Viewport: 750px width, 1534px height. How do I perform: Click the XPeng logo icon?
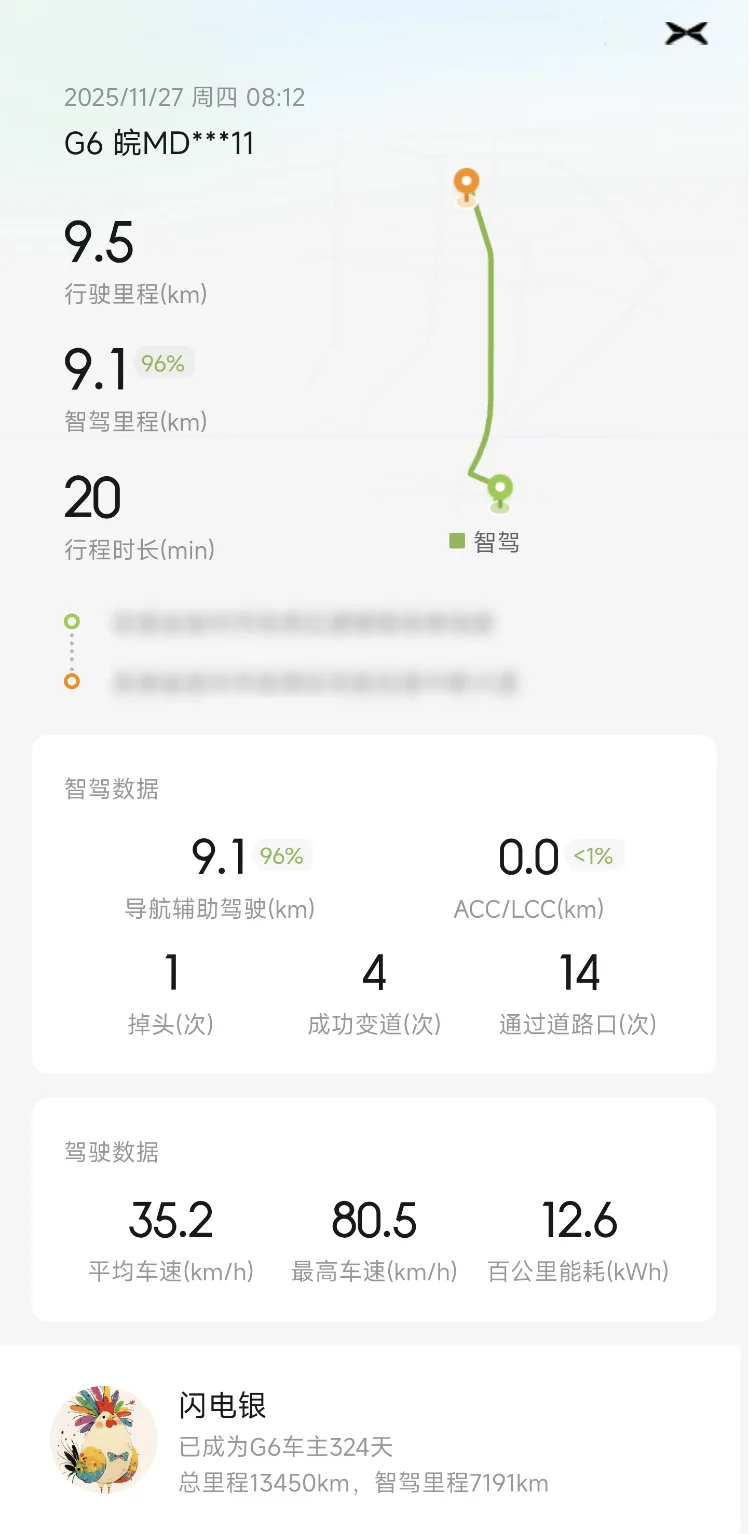tap(686, 34)
